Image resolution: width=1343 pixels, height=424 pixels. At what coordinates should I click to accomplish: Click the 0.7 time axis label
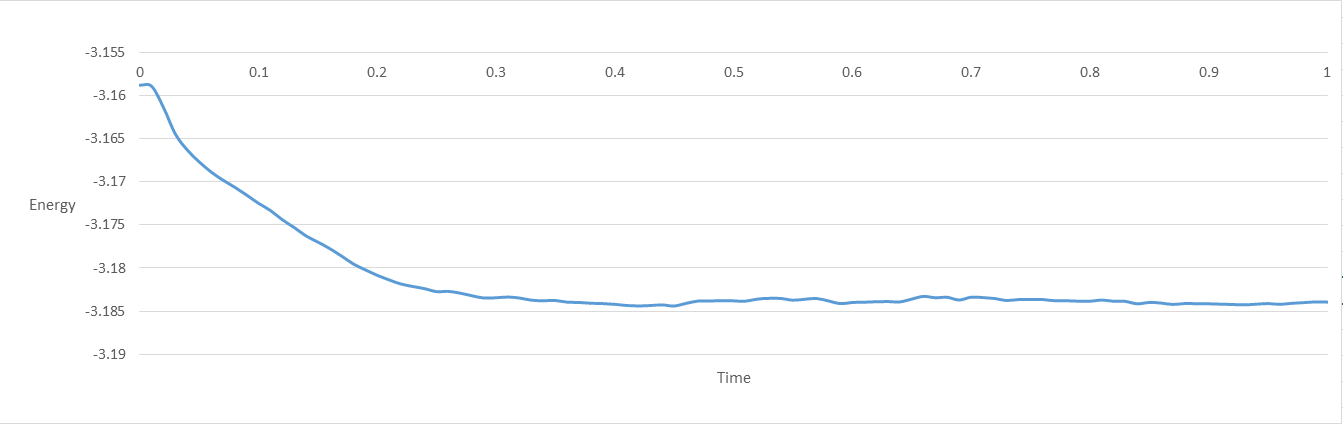971,73
